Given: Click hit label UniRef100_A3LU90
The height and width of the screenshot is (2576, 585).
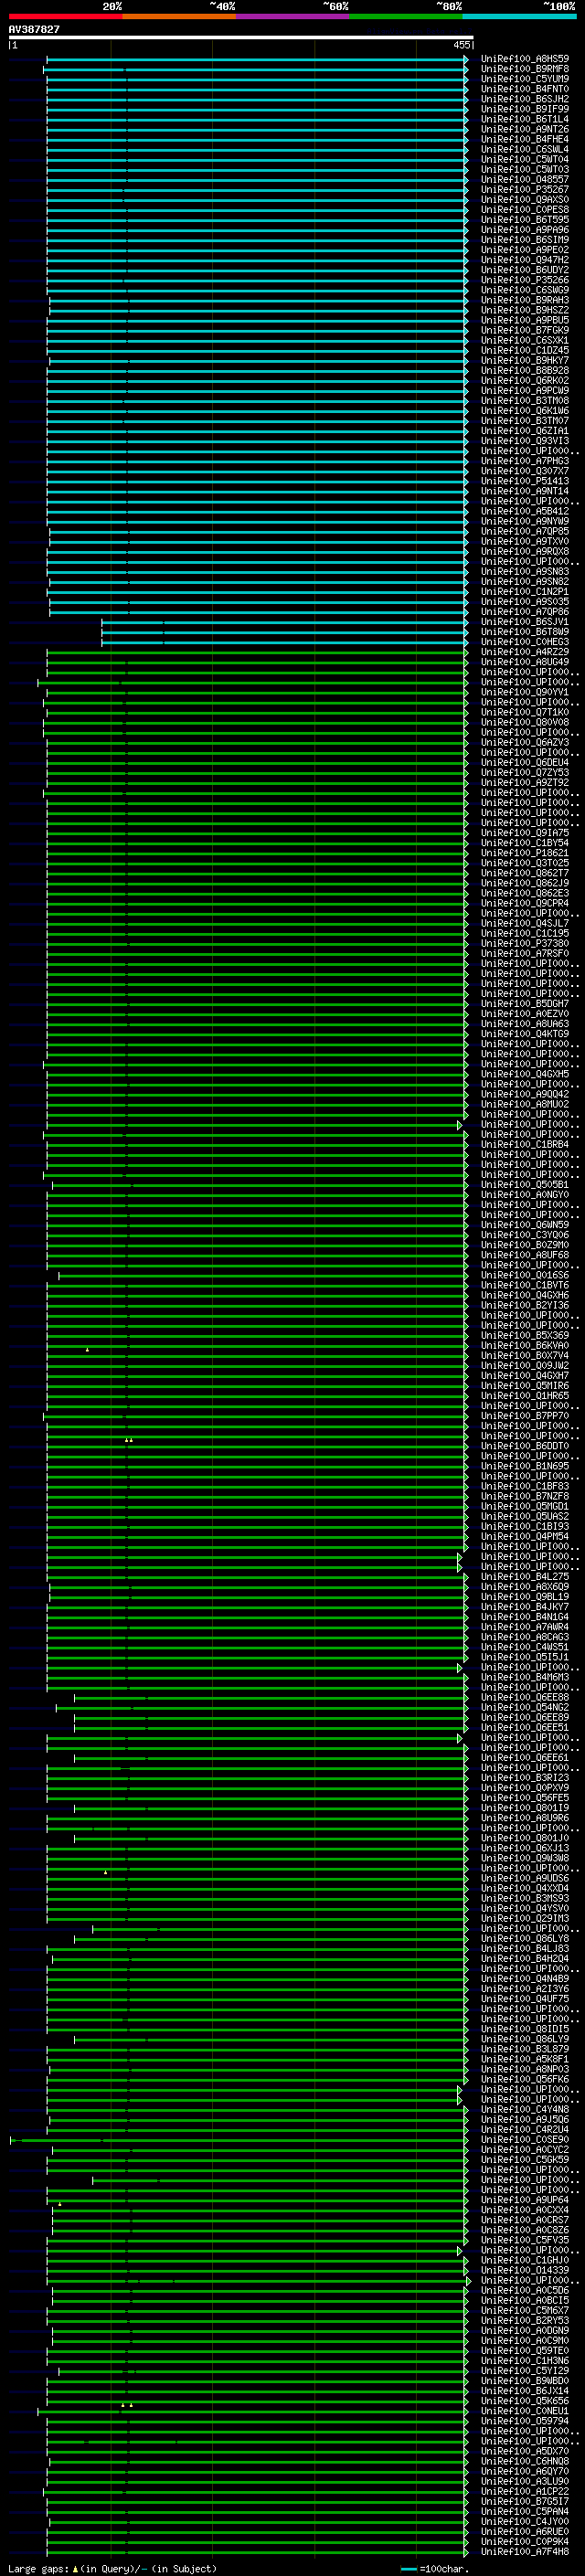Looking at the screenshot, I should coord(525,2481).
